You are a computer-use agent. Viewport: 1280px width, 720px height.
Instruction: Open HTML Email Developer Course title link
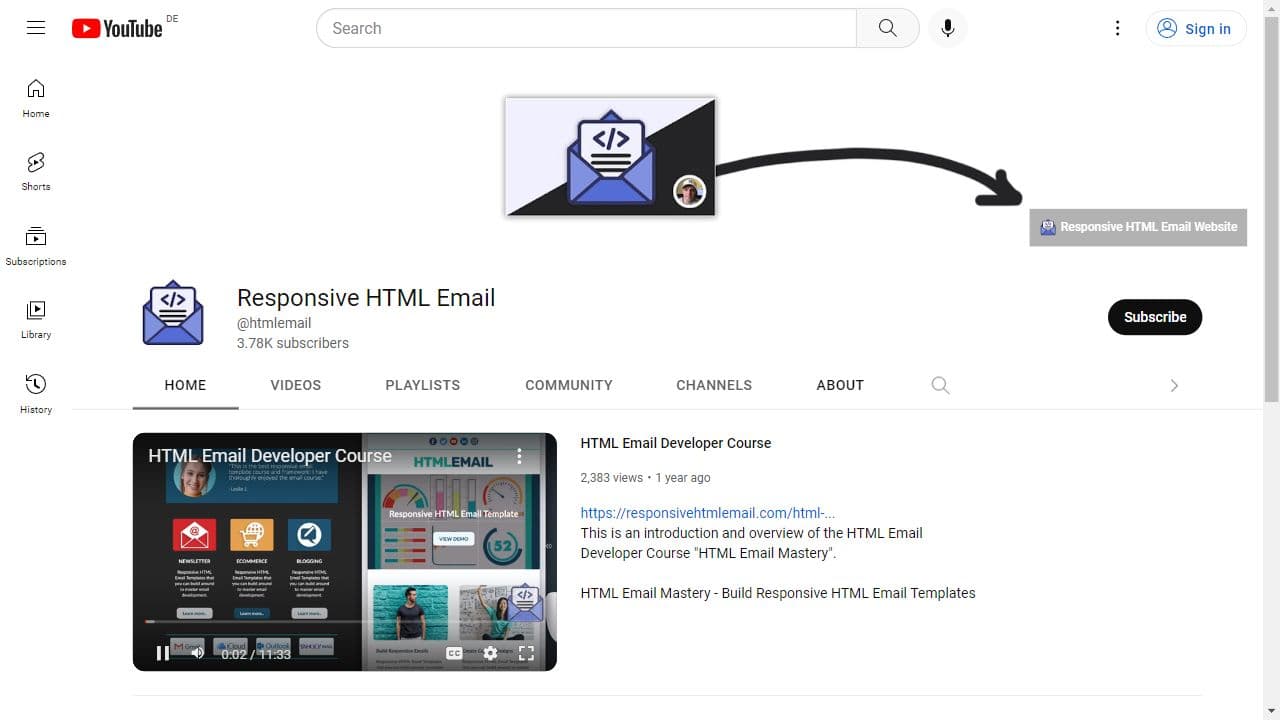click(x=676, y=443)
